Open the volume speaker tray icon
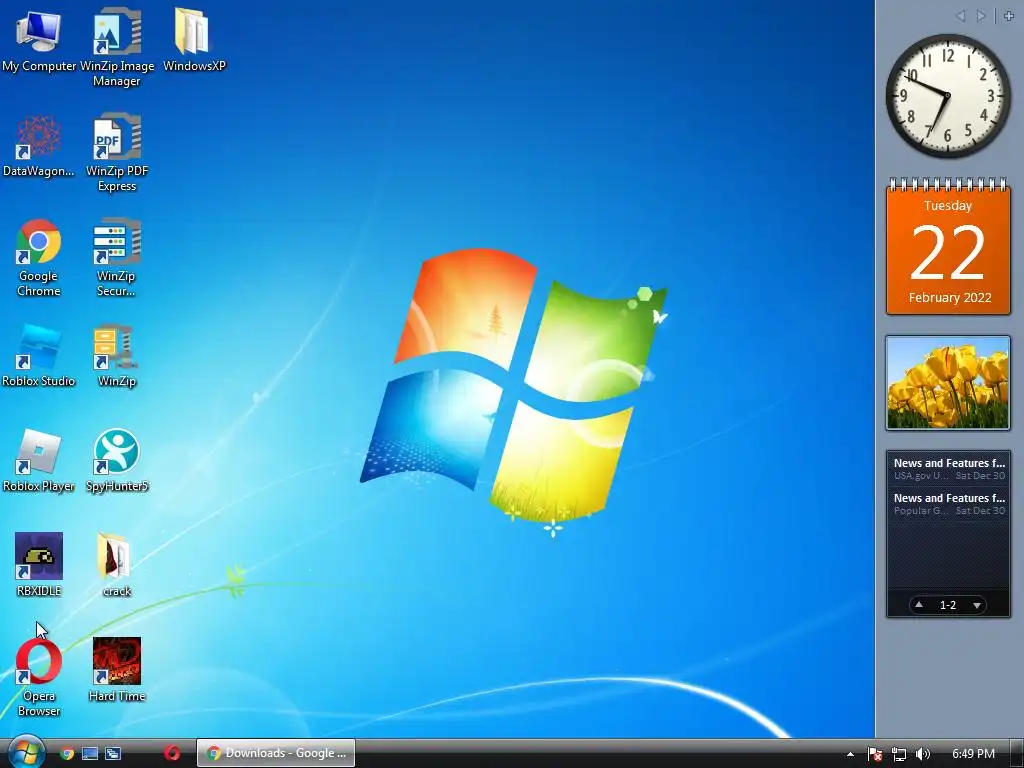Viewport: 1024px width, 768px height. pos(923,754)
